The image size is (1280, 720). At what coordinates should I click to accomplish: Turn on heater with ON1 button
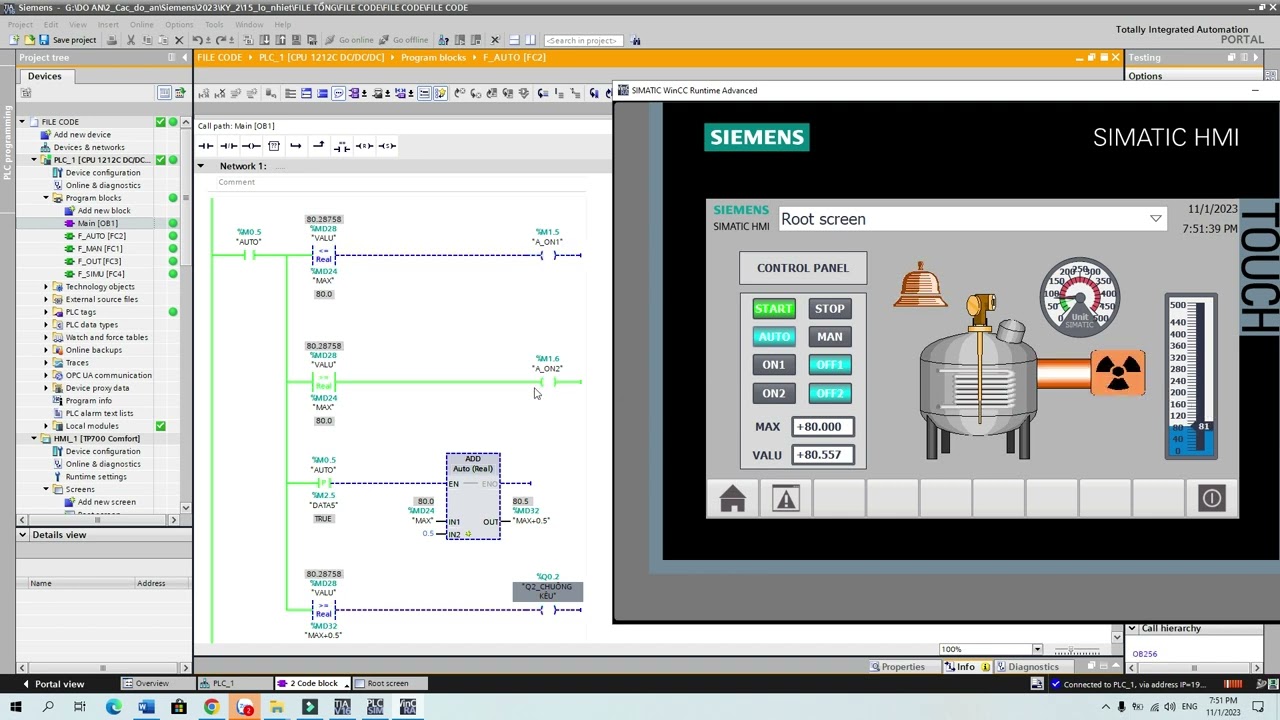773,365
